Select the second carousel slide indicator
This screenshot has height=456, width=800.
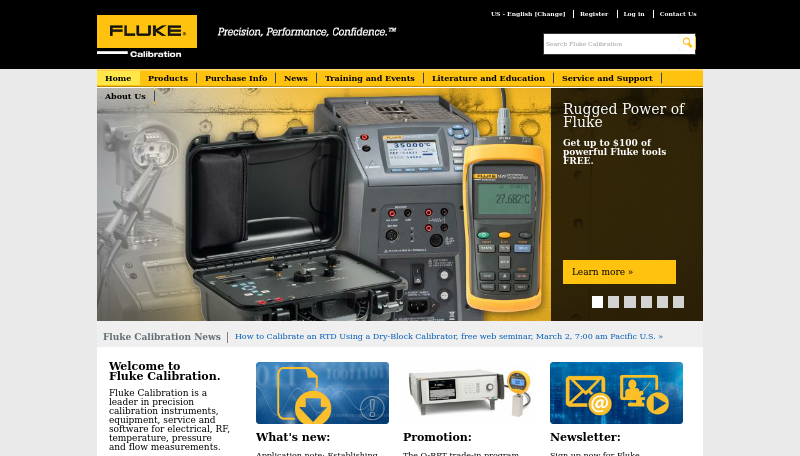[x=614, y=302]
